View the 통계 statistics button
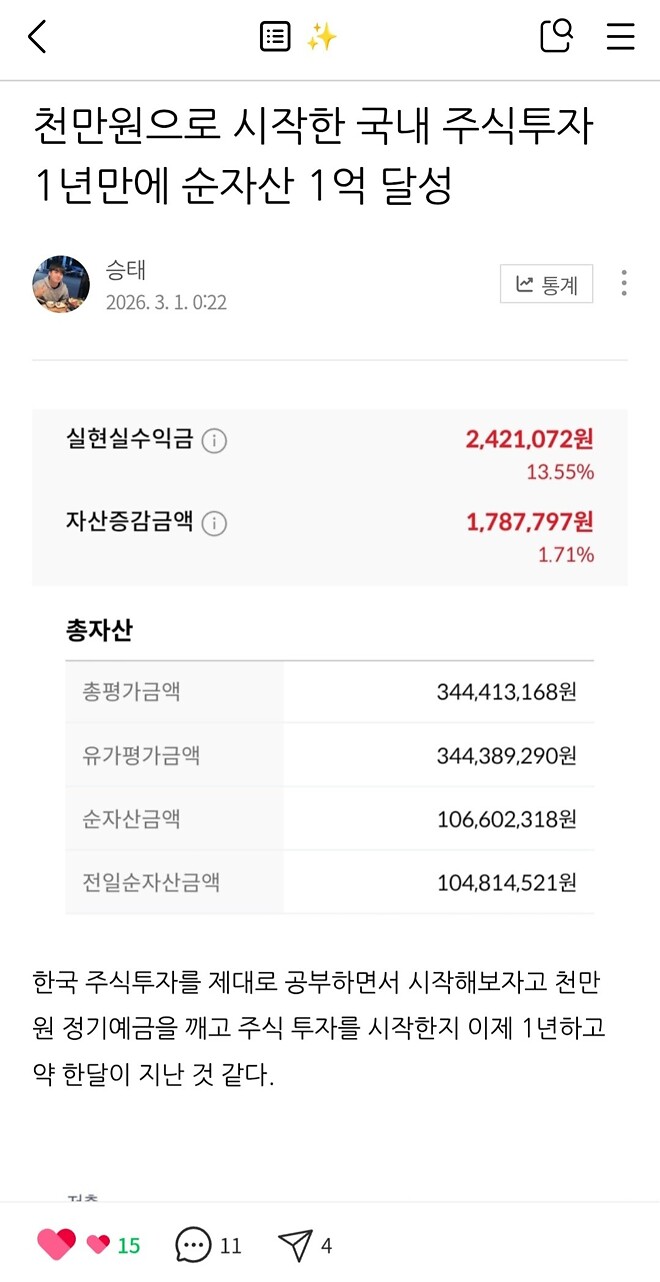The width and height of the screenshot is (660, 1282). (x=546, y=284)
